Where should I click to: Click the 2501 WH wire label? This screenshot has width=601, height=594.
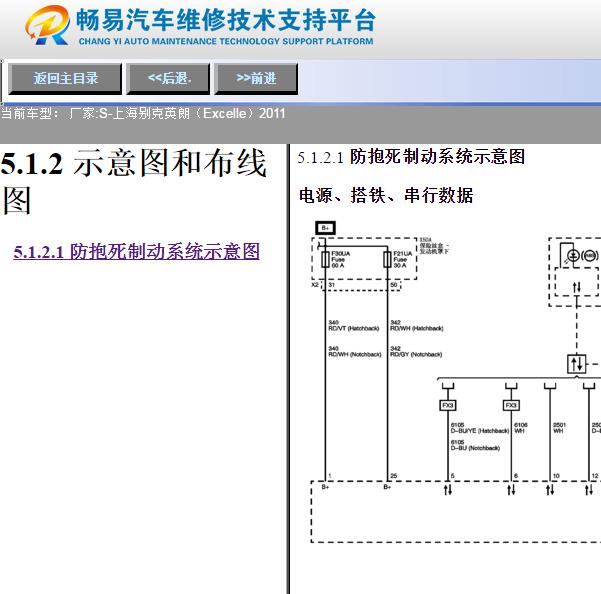pyautogui.click(x=559, y=428)
